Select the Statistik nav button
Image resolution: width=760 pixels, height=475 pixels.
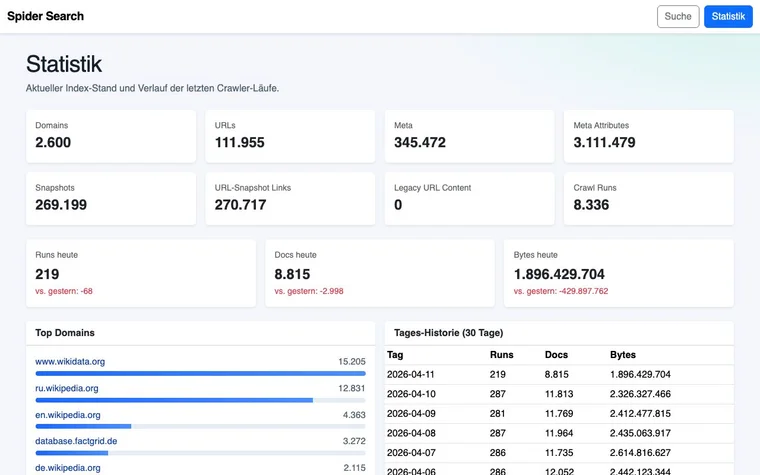pyautogui.click(x=728, y=16)
